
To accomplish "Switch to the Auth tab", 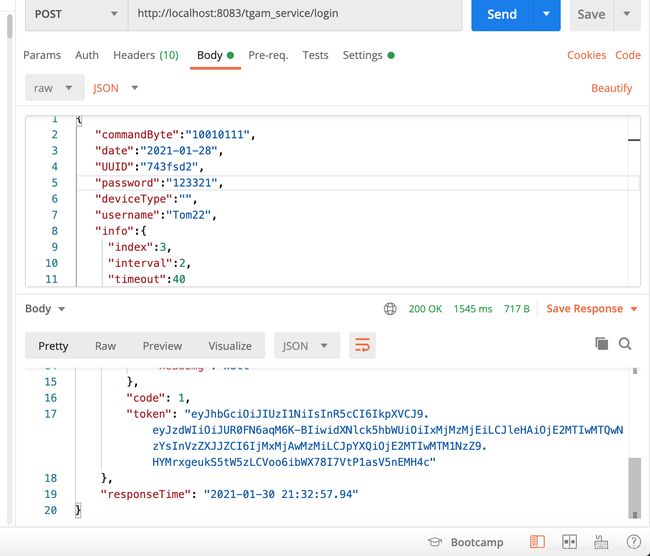I will tap(87, 55).
